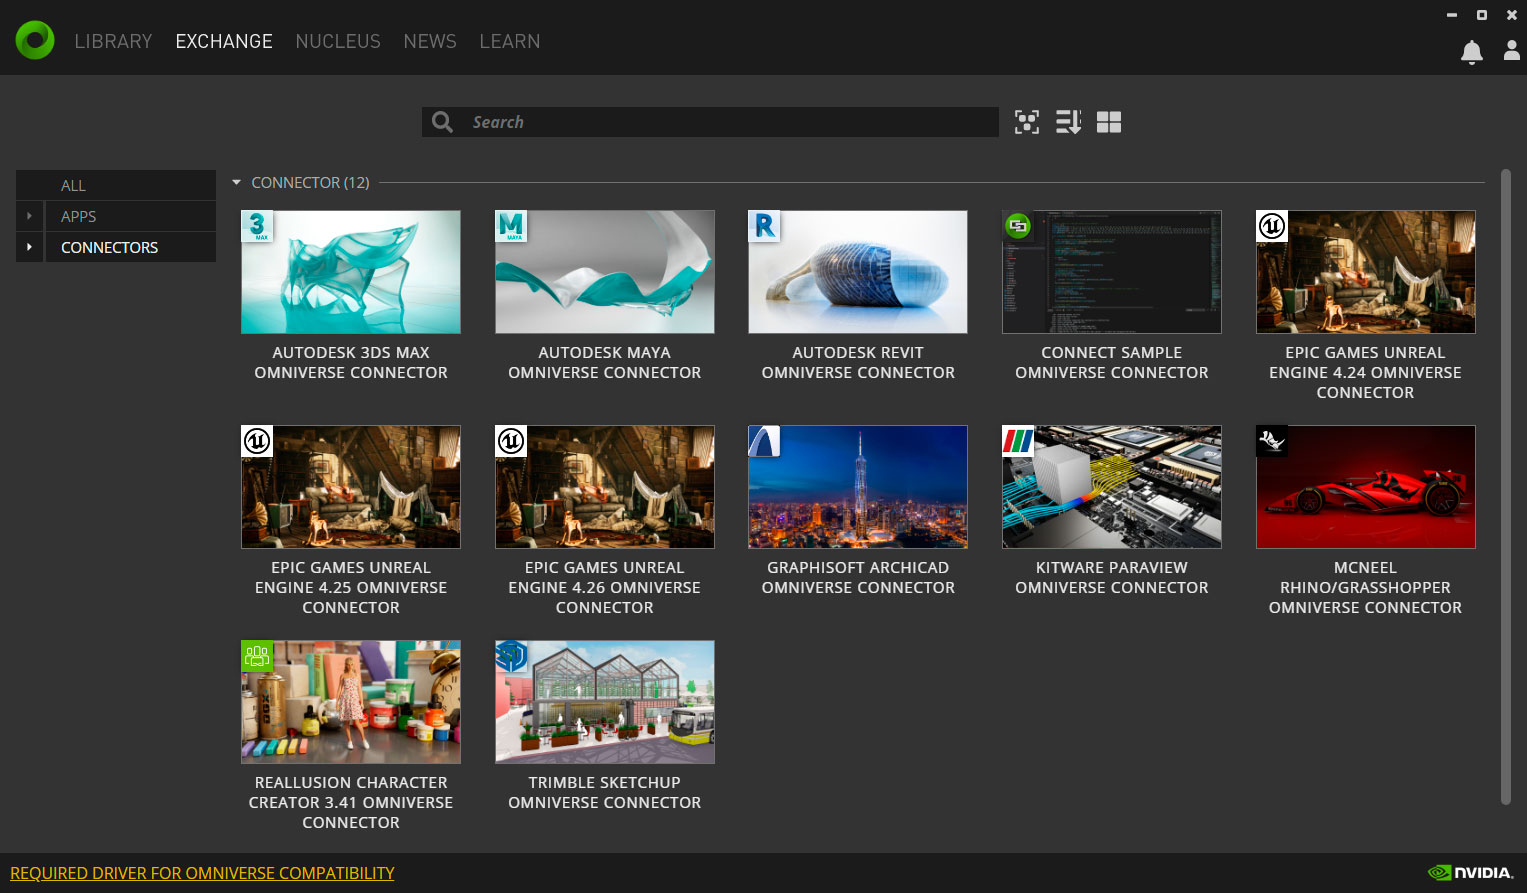Click the Graphisoft ArchiCAD connector title
This screenshot has width=1527, height=893.
coord(858,578)
